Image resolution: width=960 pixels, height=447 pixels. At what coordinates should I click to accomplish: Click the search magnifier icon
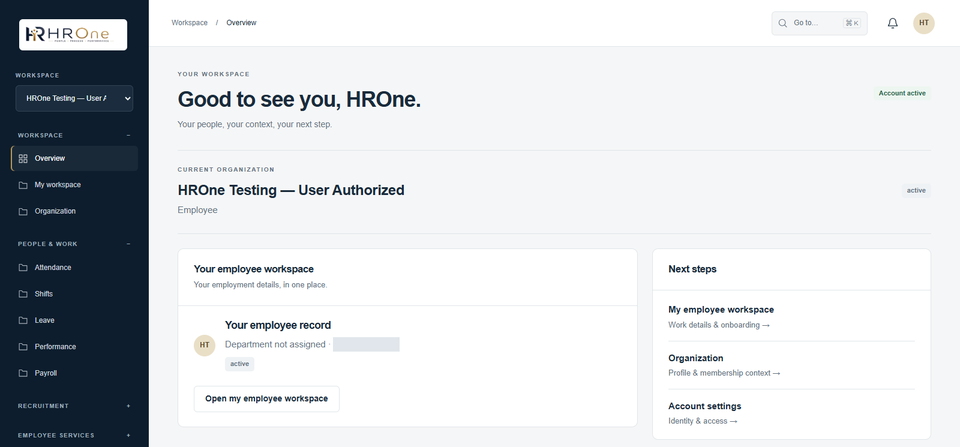782,23
